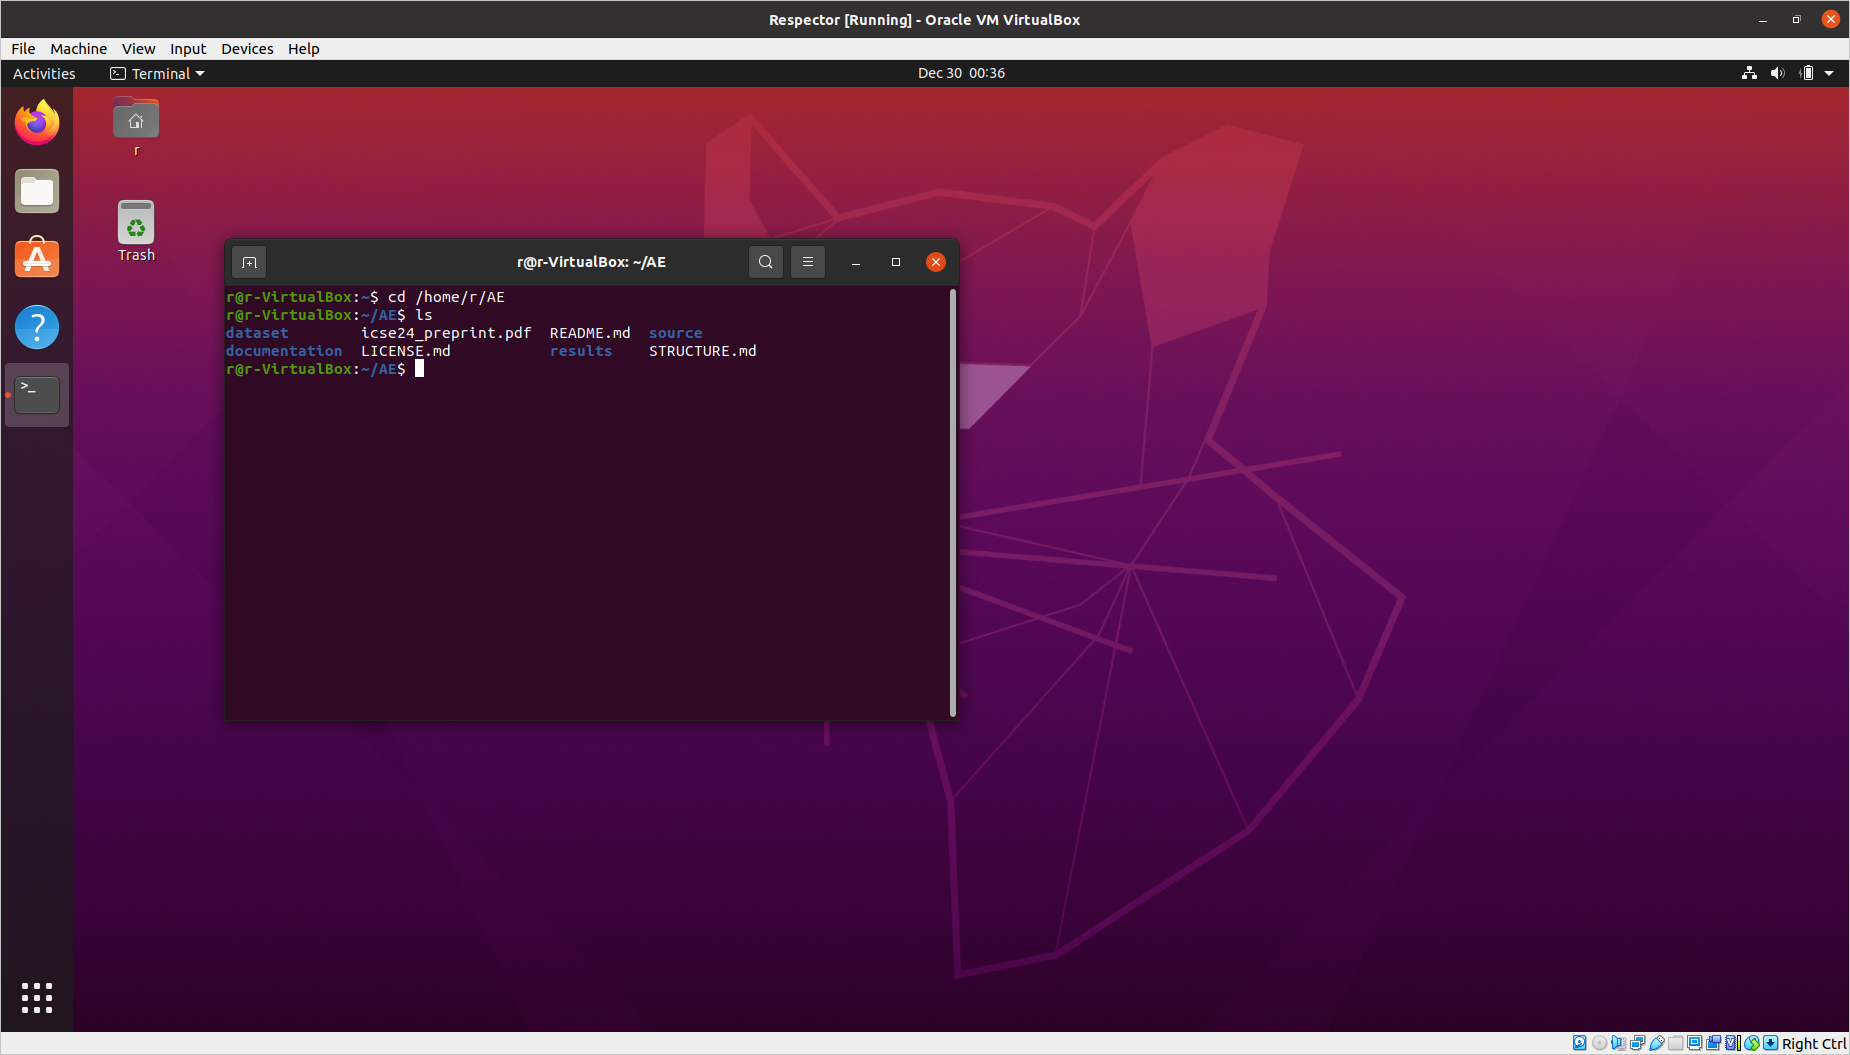1850x1055 pixels.
Task: Open the terminal hamburger menu
Action: (808, 262)
